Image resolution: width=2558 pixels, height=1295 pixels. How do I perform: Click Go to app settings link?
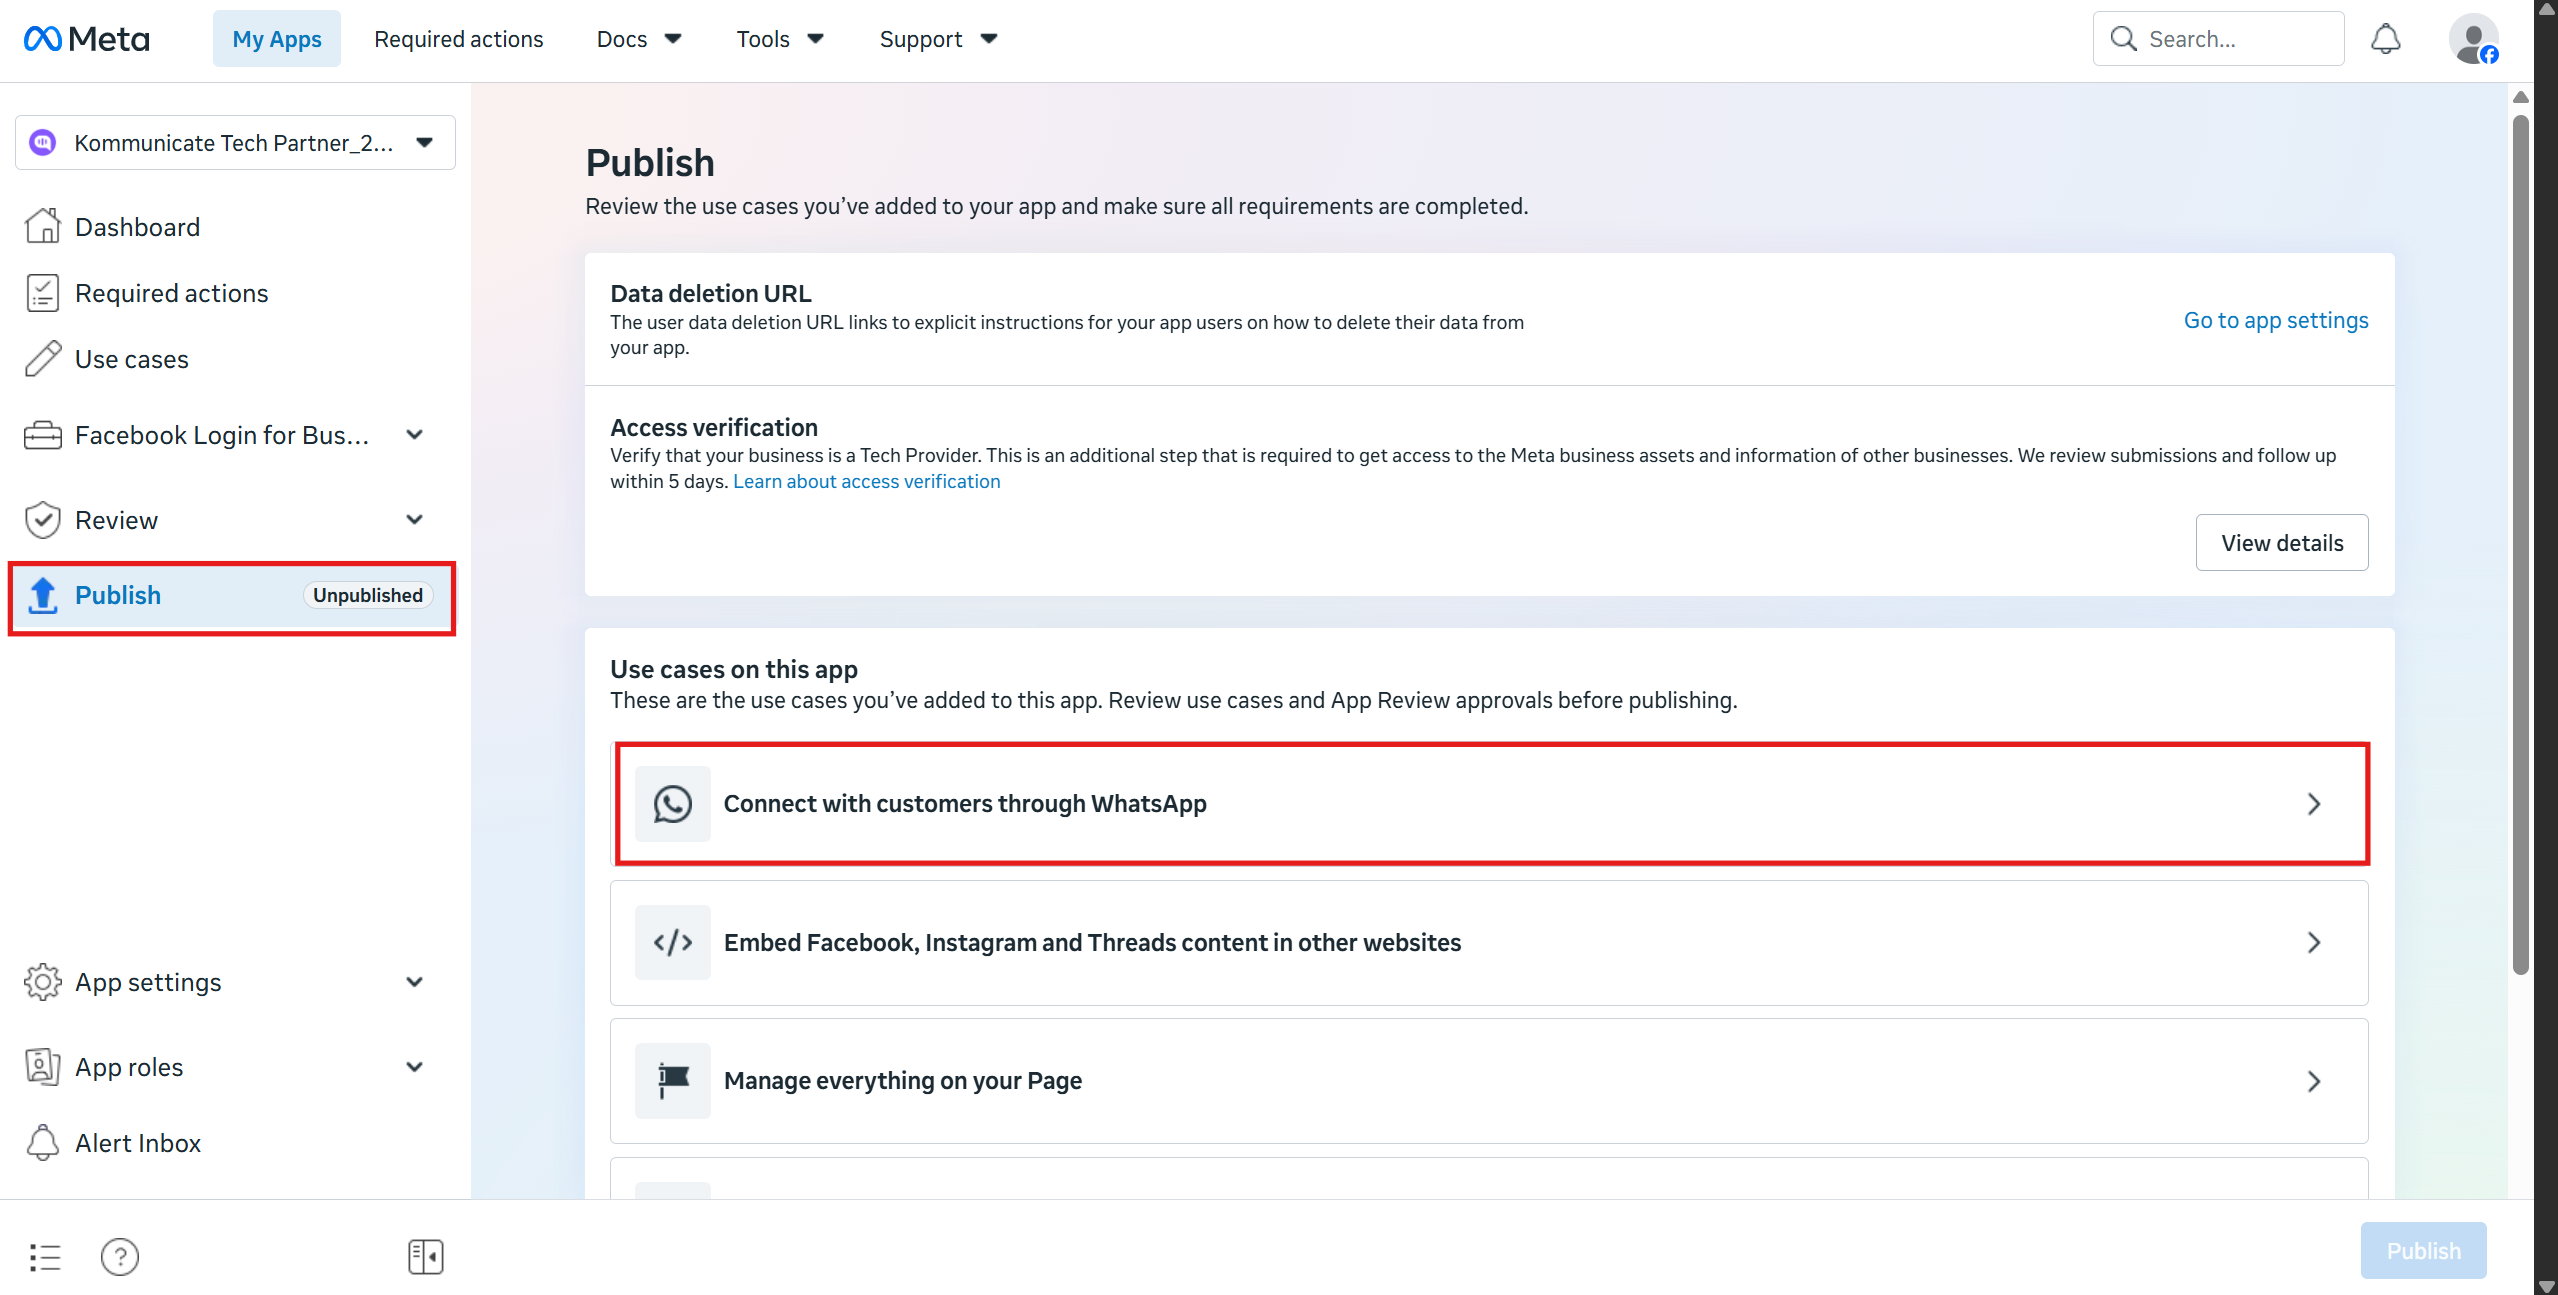2276,320
